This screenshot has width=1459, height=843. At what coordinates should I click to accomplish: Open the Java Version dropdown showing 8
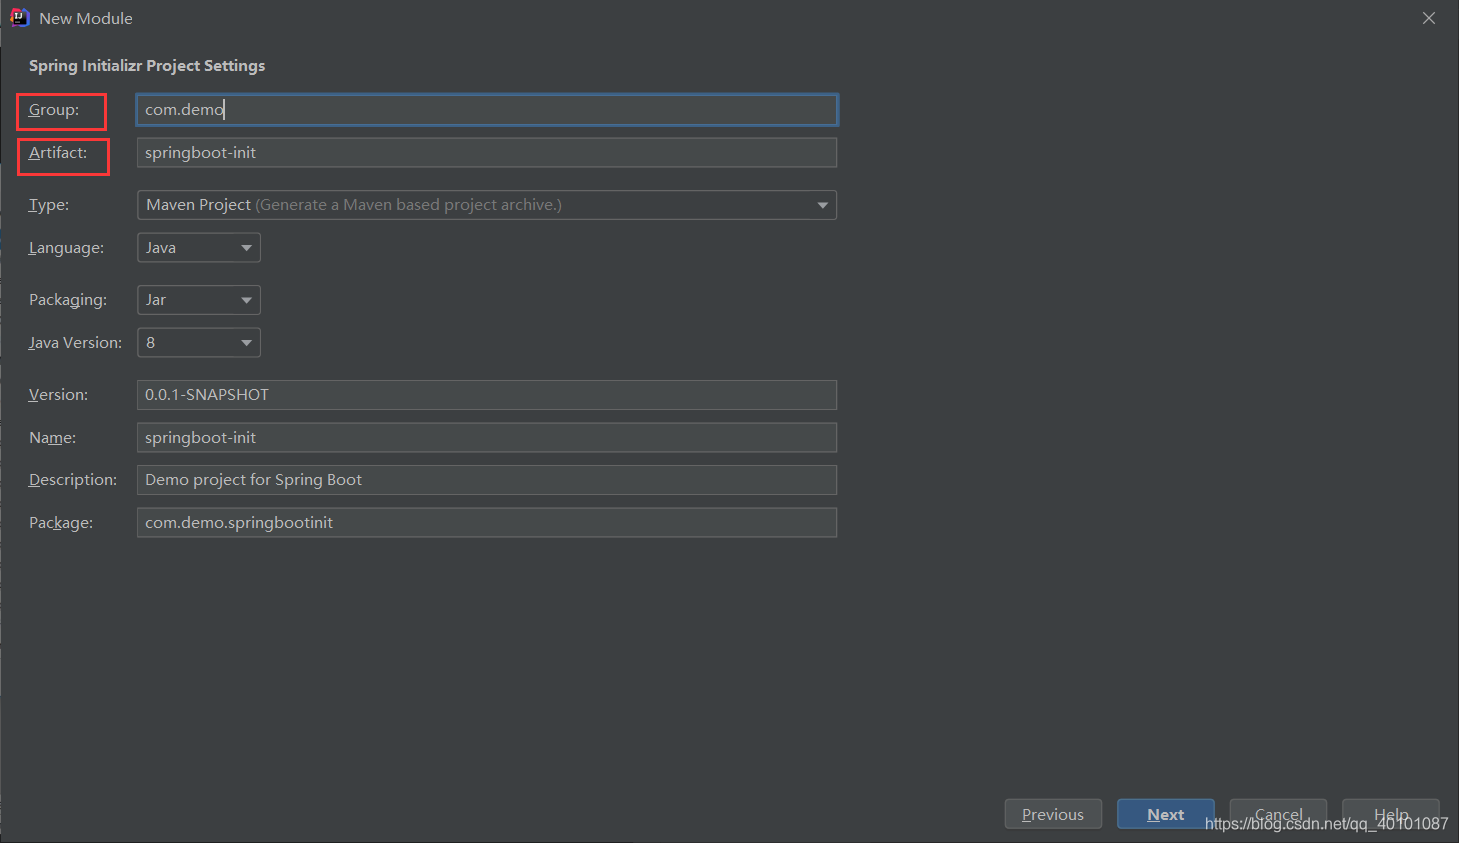[x=199, y=343]
